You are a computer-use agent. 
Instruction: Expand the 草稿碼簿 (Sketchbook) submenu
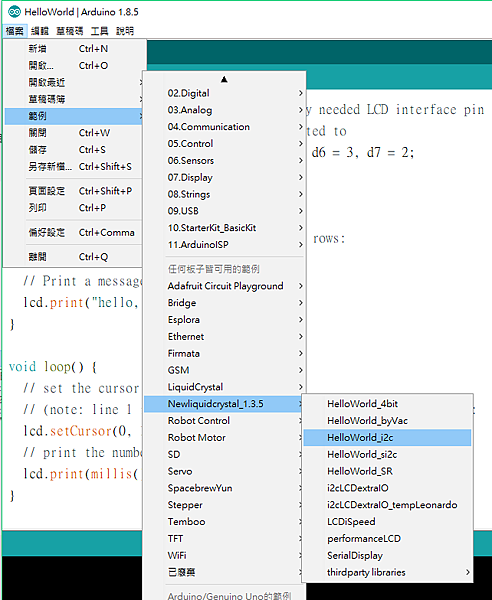73,99
